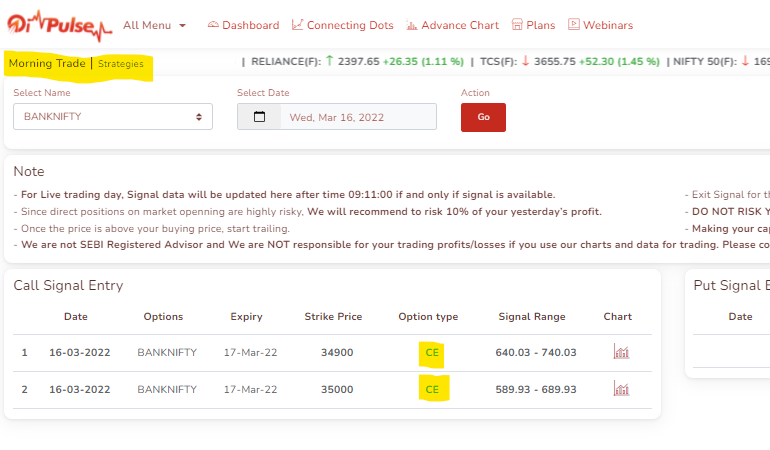The width and height of the screenshot is (770, 450).
Task: Select signal range 589.93 - 689.93
Action: (536, 389)
